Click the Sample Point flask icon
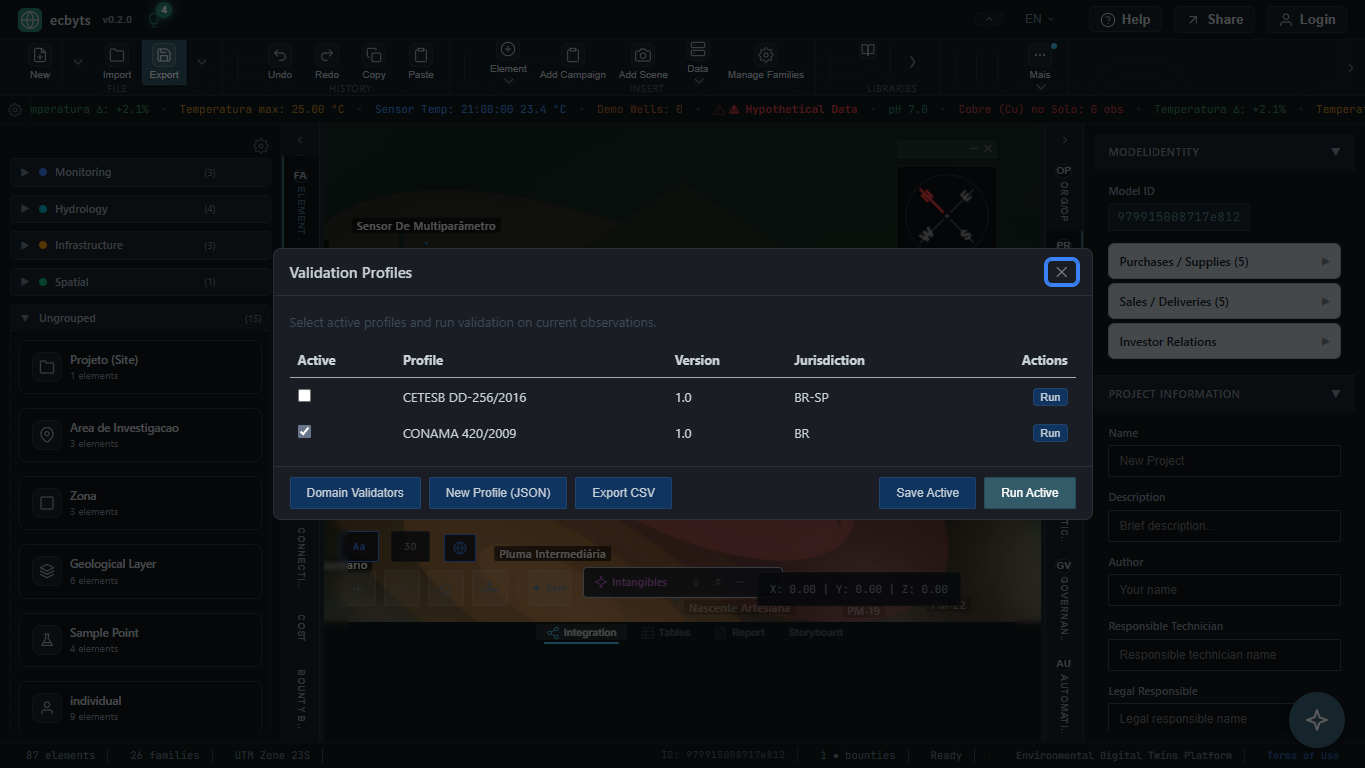This screenshot has width=1365, height=768. 46,640
